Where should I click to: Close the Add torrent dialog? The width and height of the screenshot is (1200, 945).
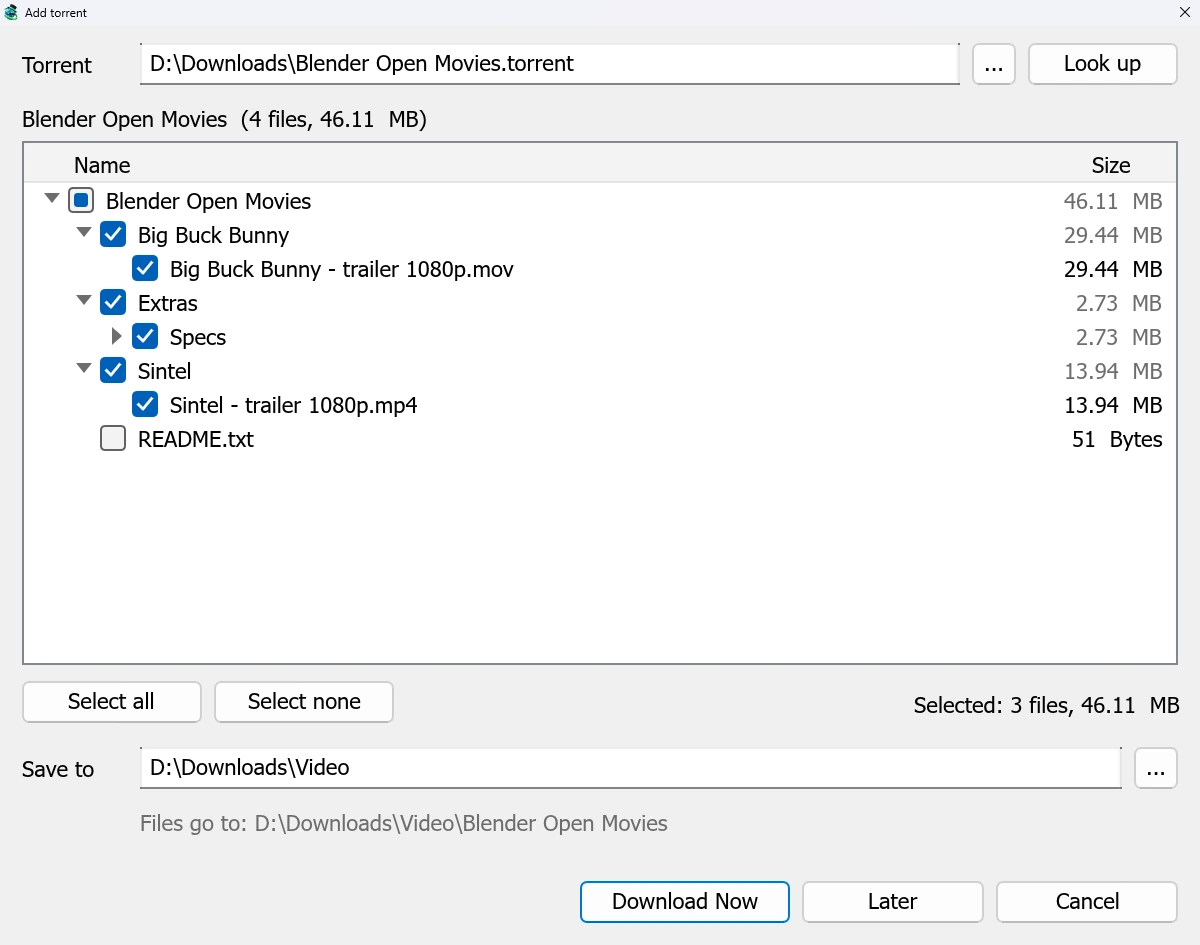pos(1184,12)
